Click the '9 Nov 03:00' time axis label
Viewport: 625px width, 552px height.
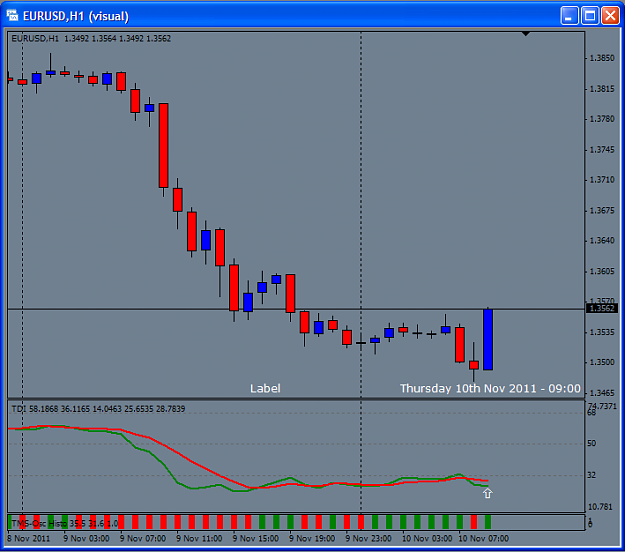coord(86,538)
